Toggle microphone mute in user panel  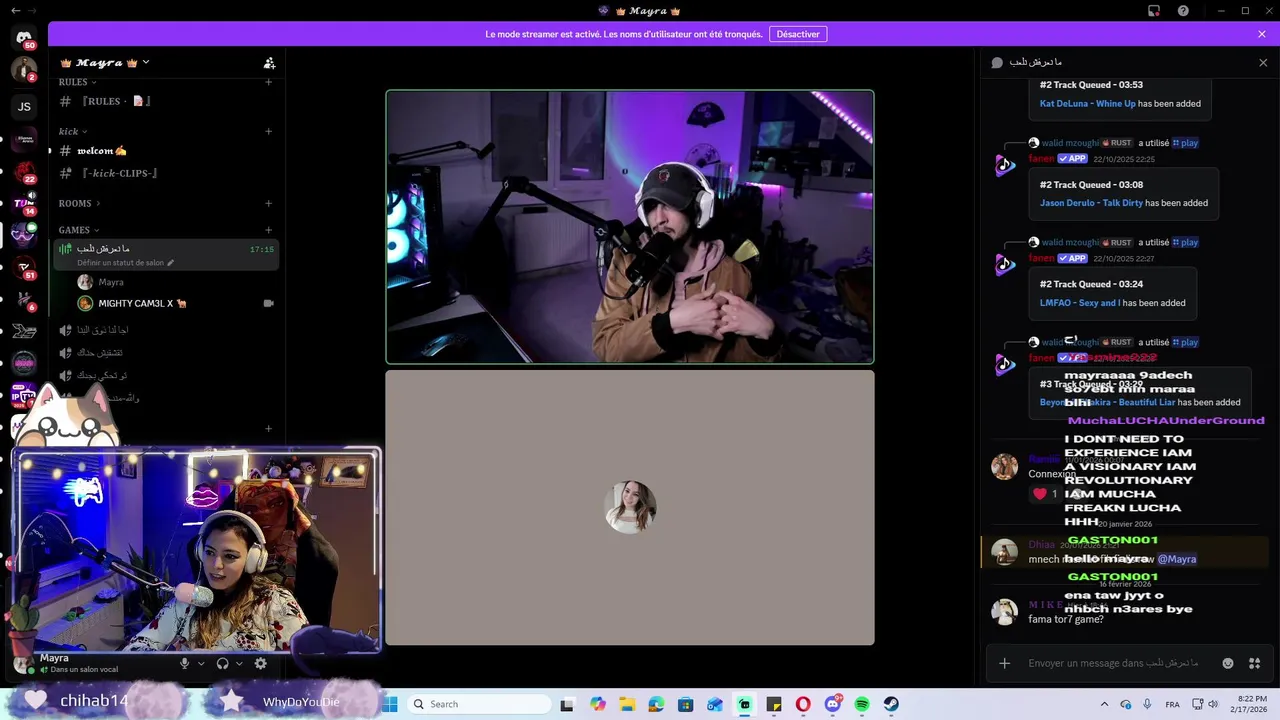(184, 663)
